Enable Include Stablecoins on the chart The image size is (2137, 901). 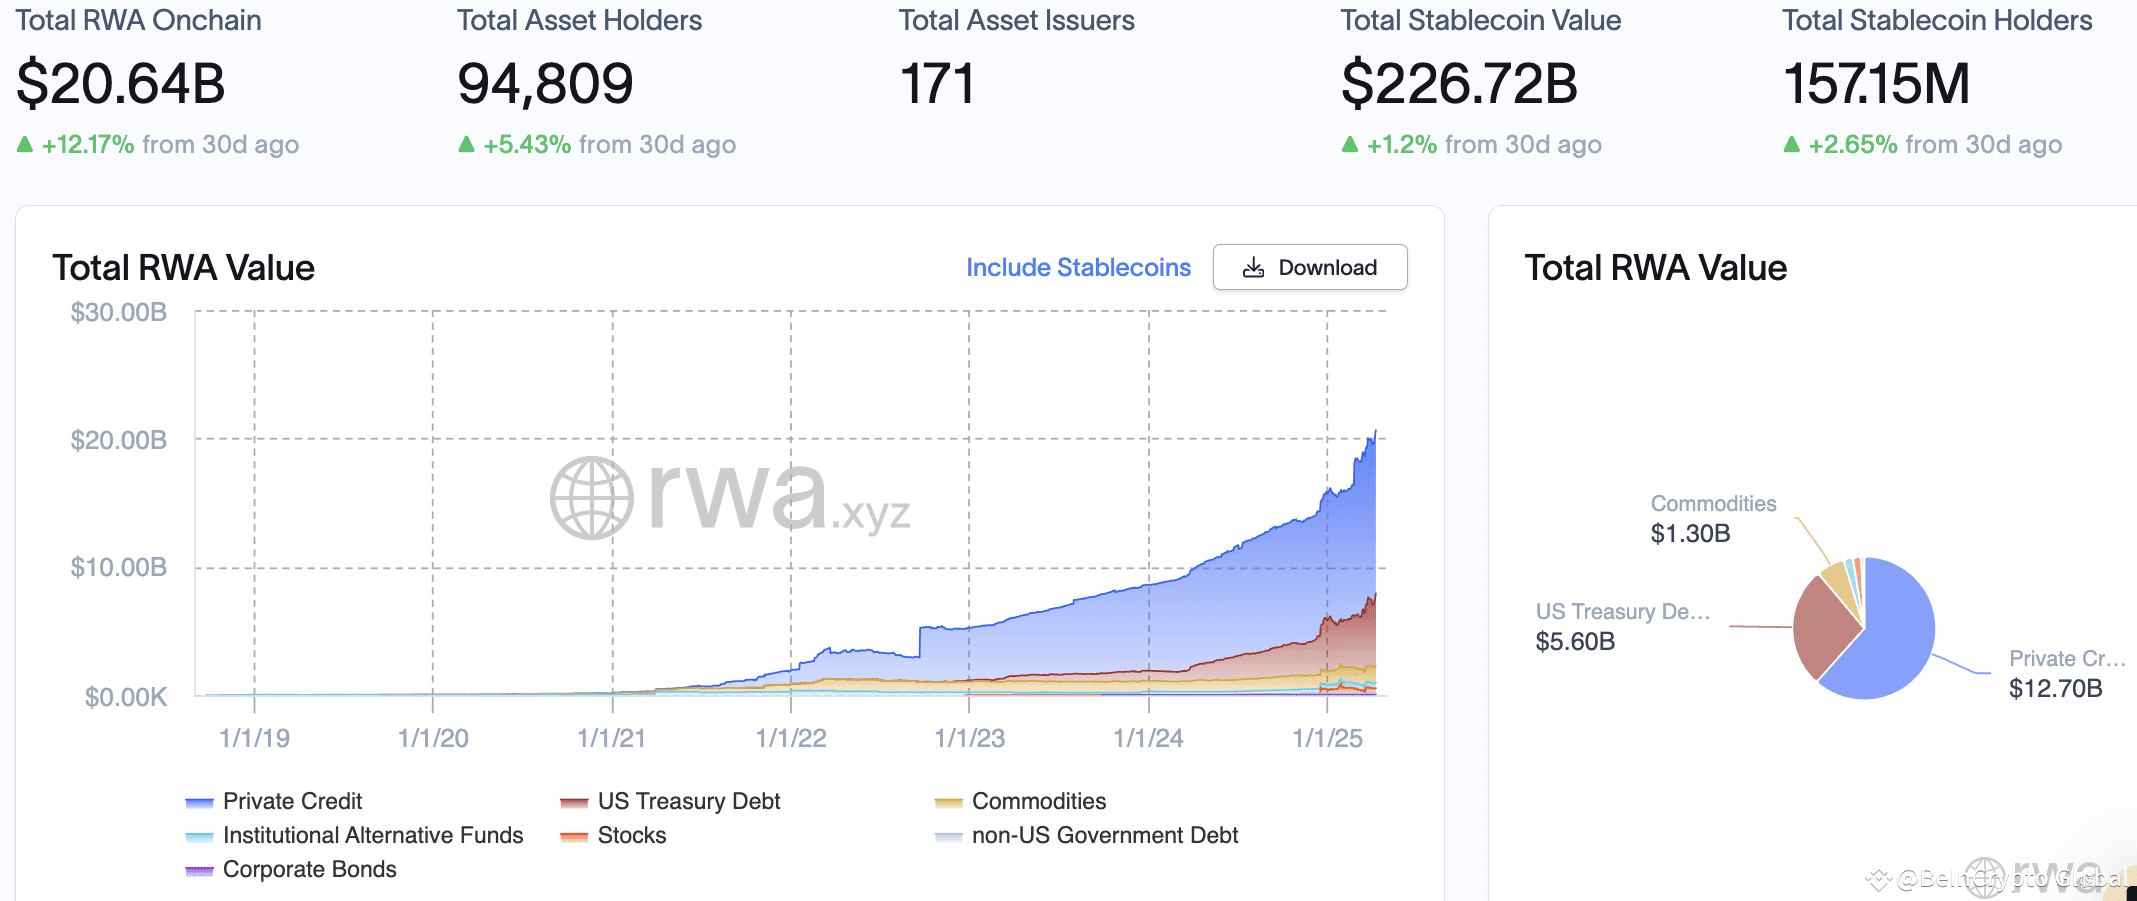click(1078, 267)
